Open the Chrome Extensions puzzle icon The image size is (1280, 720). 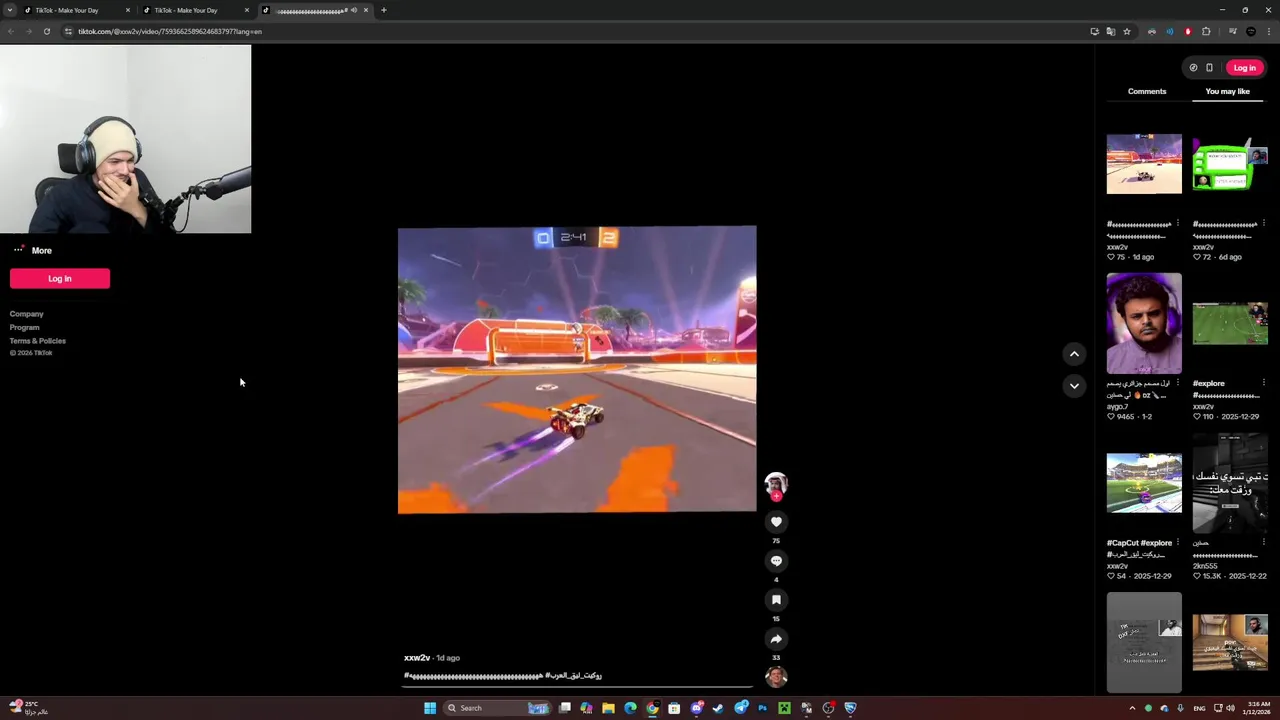coord(1206,31)
